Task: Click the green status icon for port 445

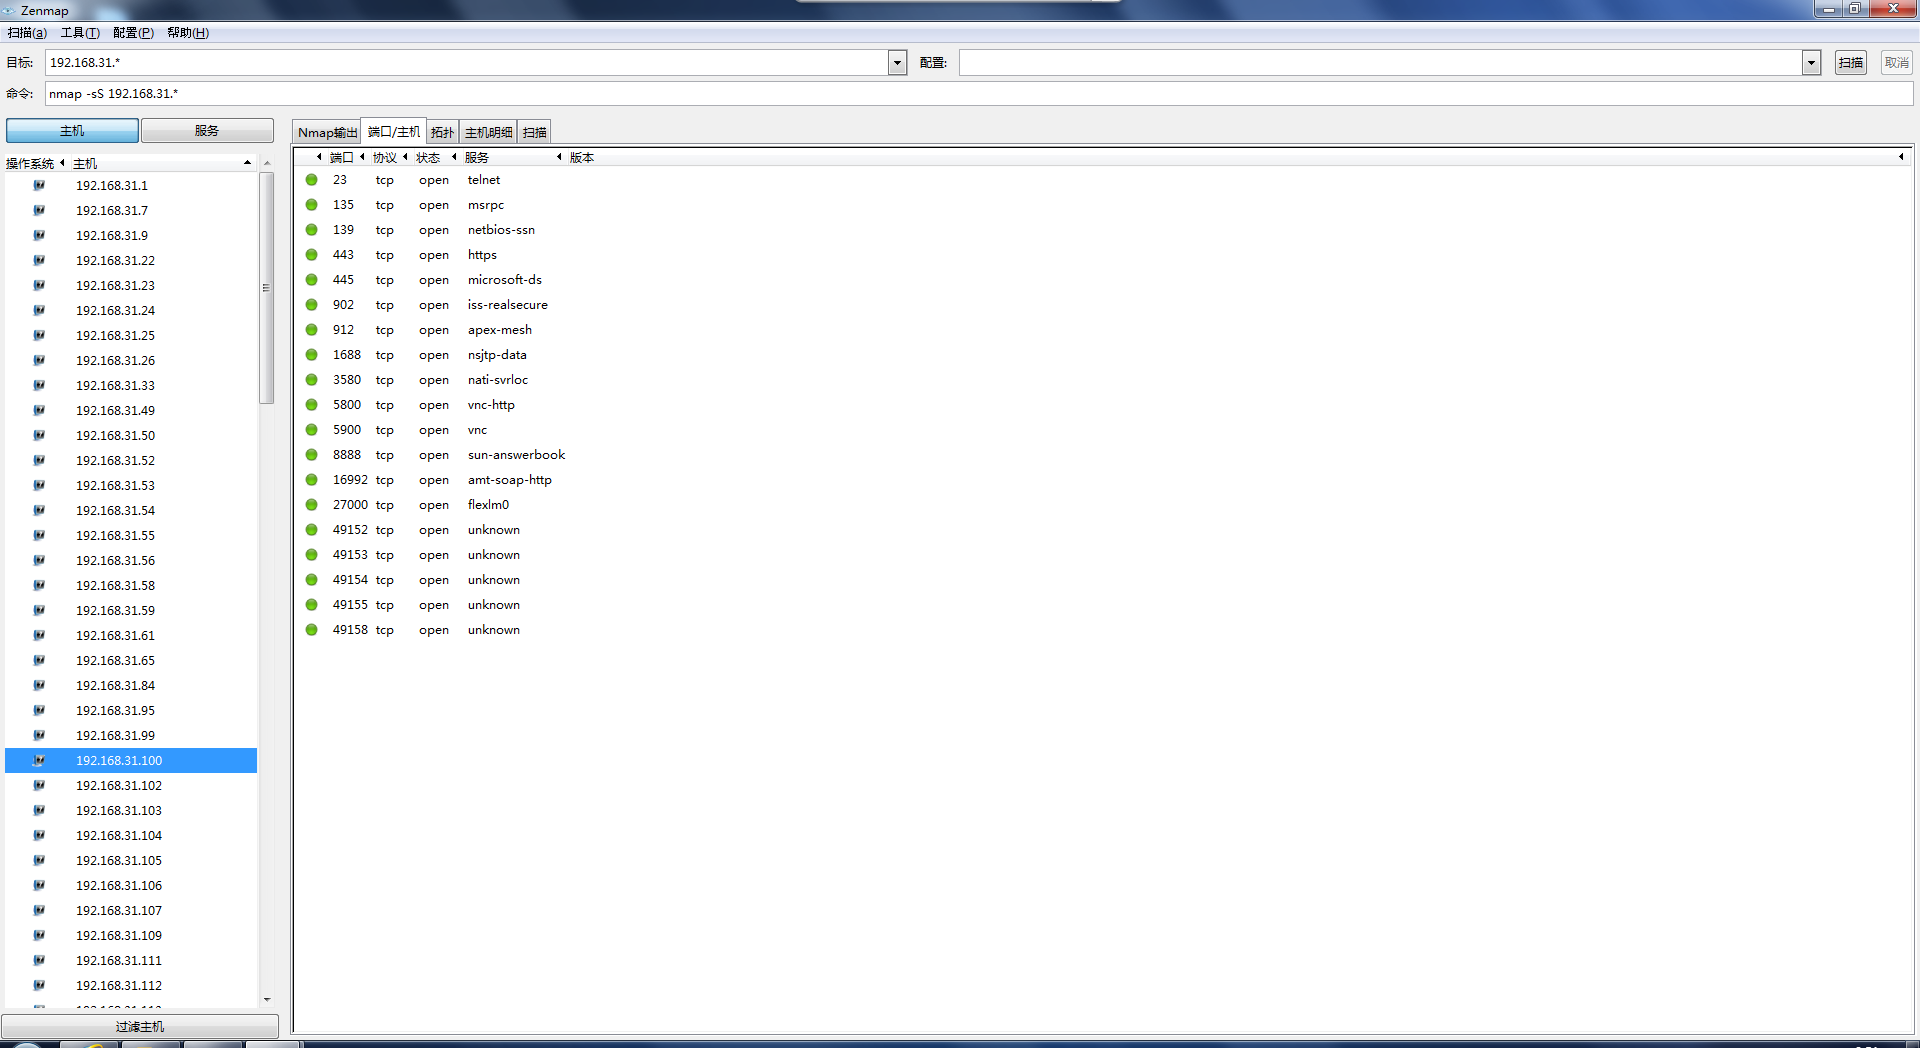Action: tap(312, 280)
